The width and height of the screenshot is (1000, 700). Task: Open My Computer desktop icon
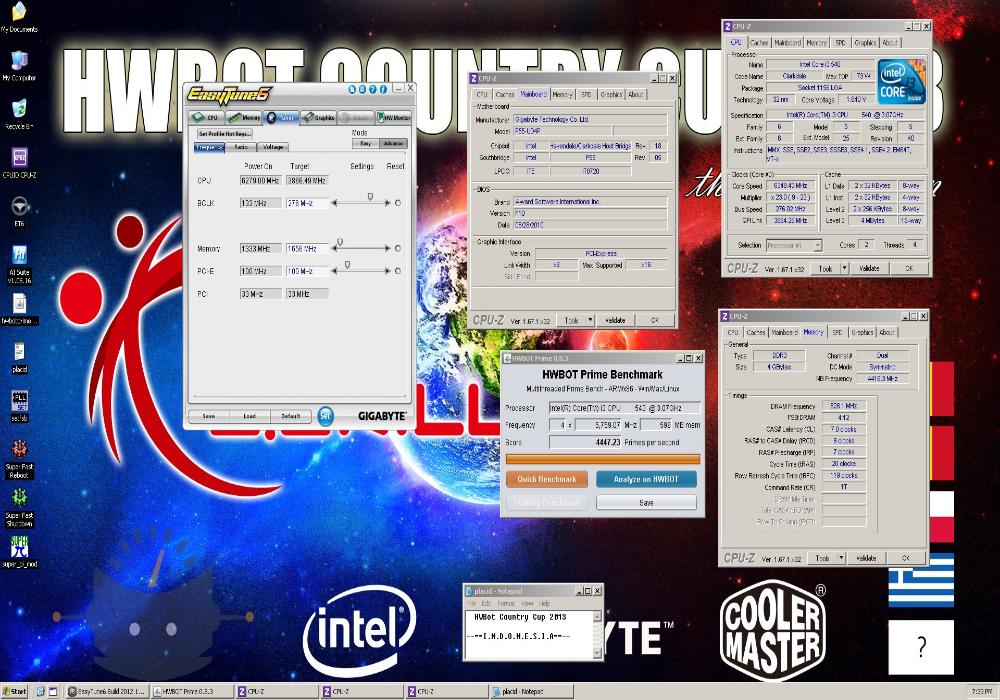19,65
